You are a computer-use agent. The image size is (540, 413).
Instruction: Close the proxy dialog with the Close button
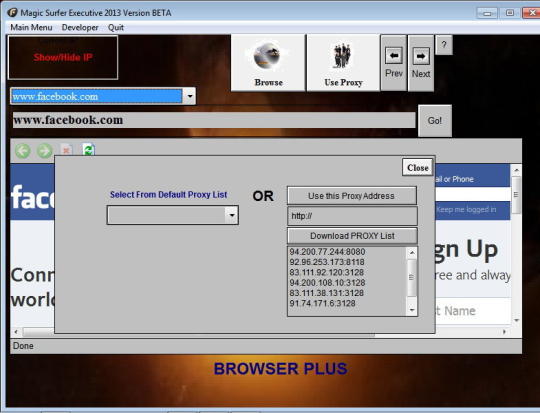[x=417, y=167]
